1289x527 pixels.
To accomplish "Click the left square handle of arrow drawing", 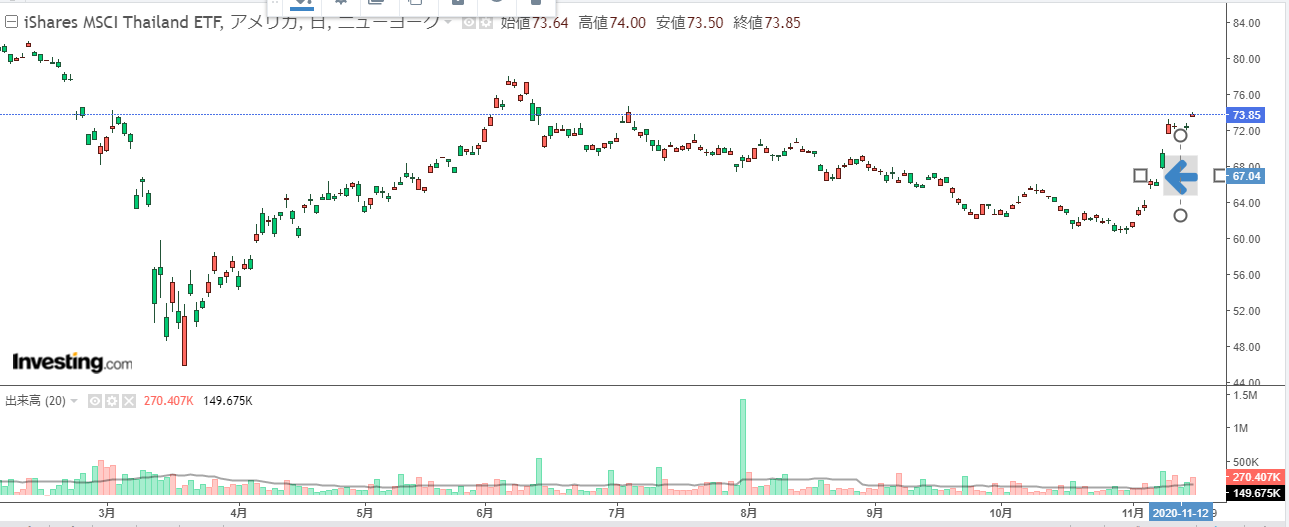I will point(1140,175).
